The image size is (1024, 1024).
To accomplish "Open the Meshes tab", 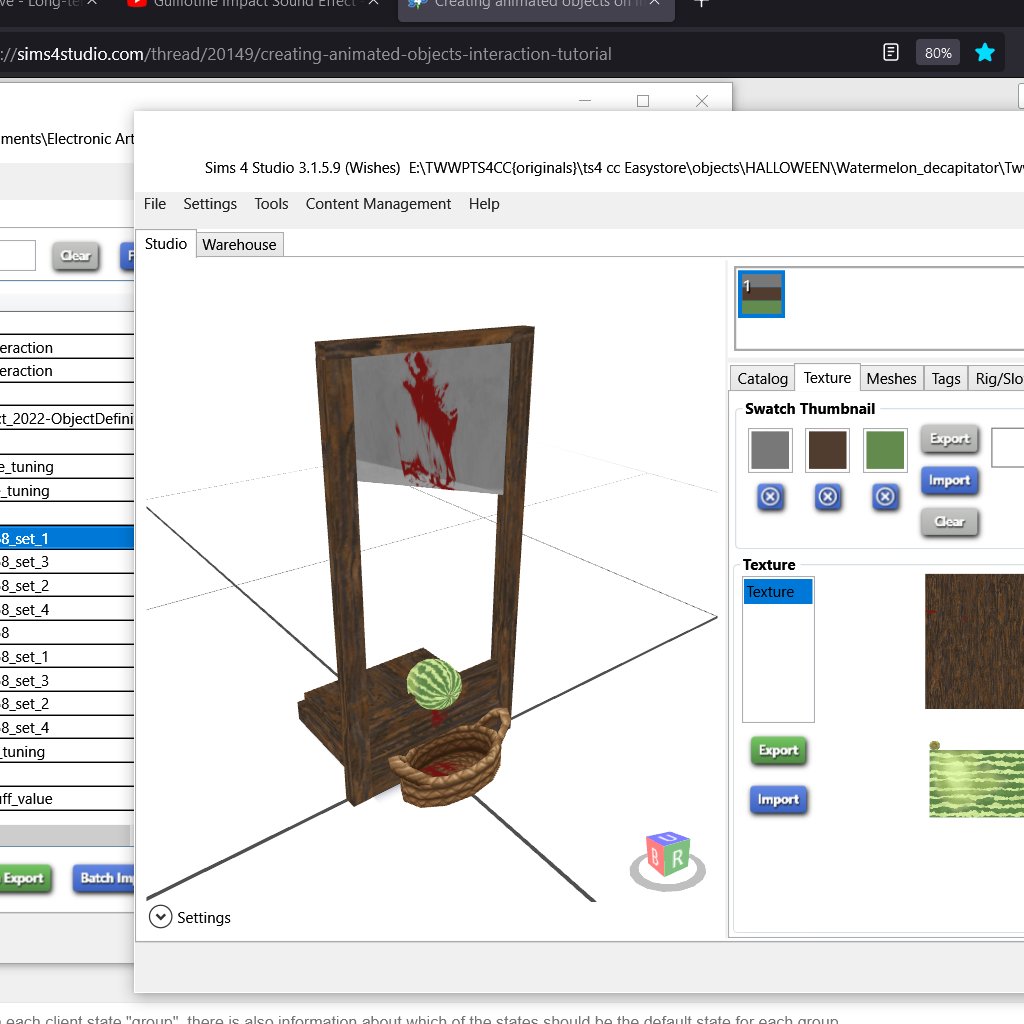I will point(891,379).
